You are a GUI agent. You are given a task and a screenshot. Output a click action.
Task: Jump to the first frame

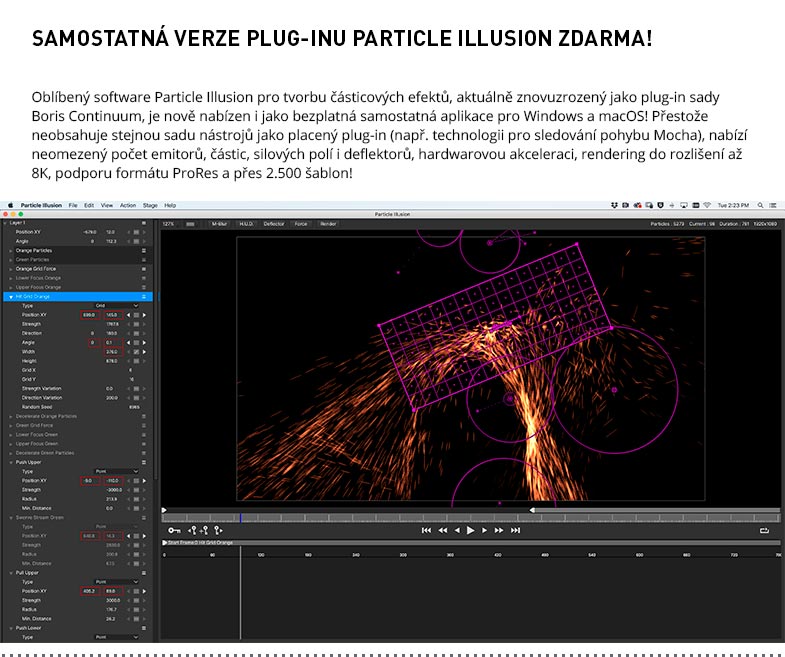(427, 530)
